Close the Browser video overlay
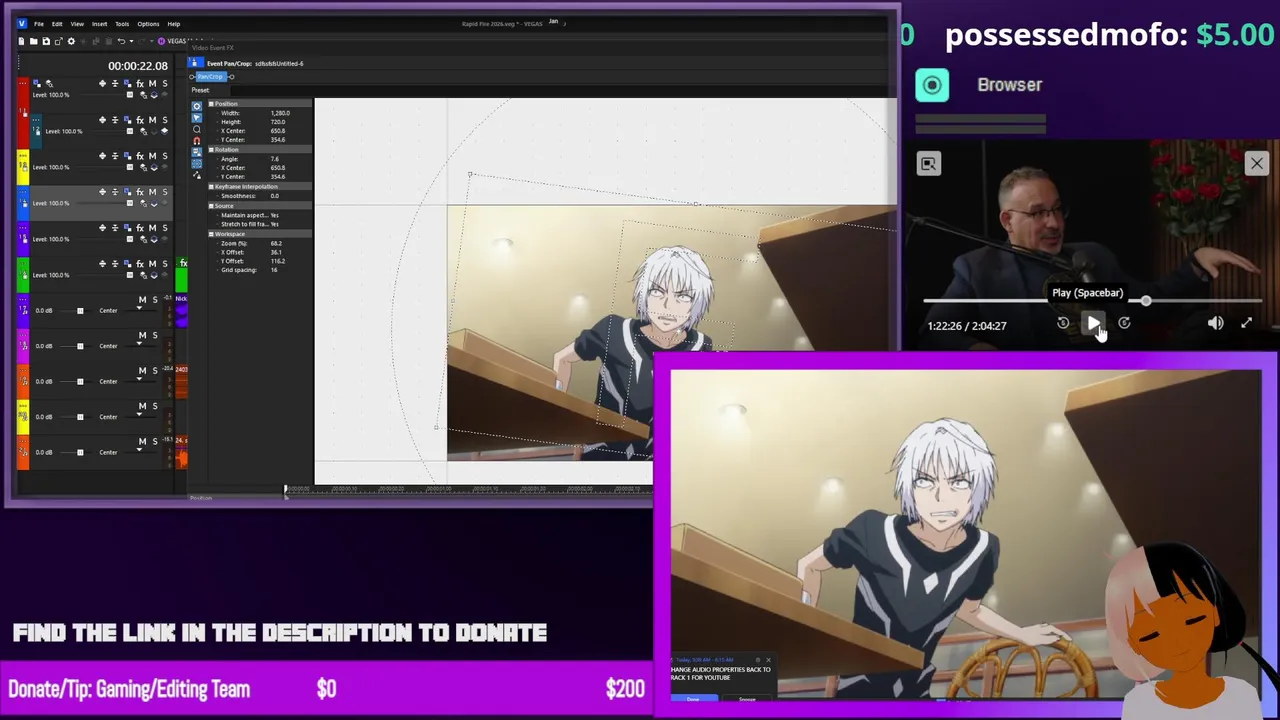Image resolution: width=1280 pixels, height=720 pixels. [x=1256, y=163]
